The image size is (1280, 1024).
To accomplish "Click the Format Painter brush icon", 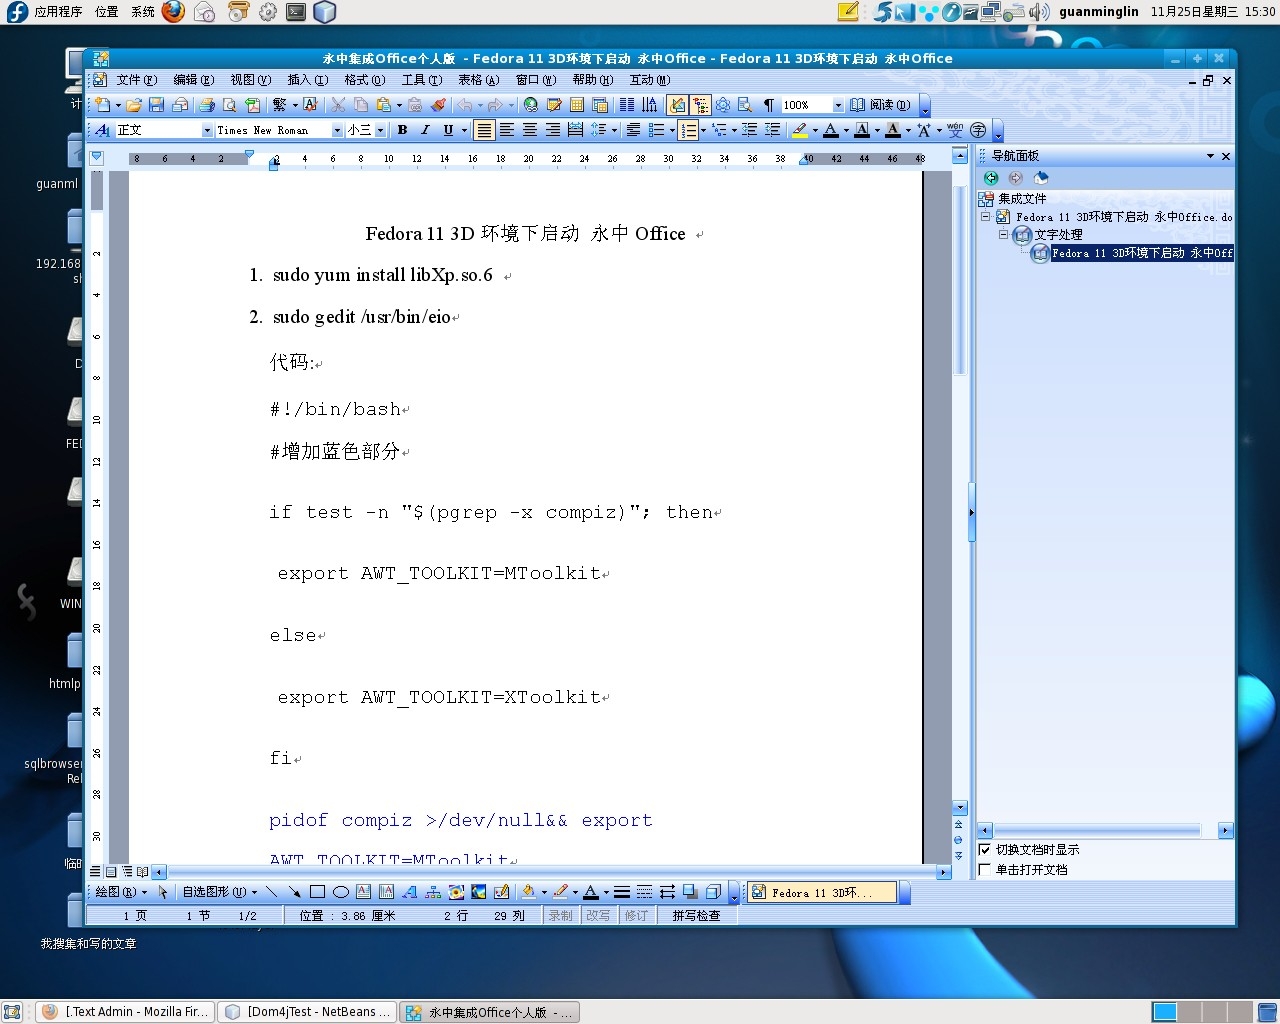I will pyautogui.click(x=438, y=105).
